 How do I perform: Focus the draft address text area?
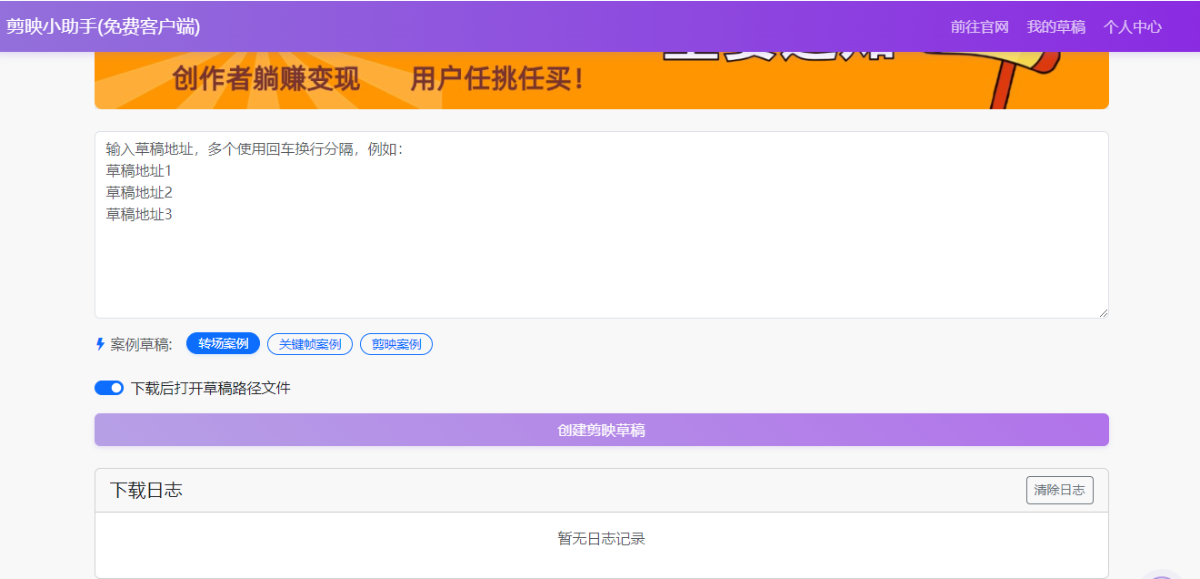click(x=601, y=225)
